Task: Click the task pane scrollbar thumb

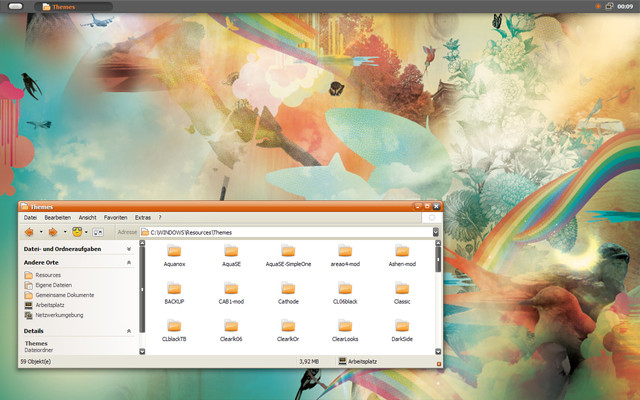Action: pyautogui.click(x=142, y=289)
